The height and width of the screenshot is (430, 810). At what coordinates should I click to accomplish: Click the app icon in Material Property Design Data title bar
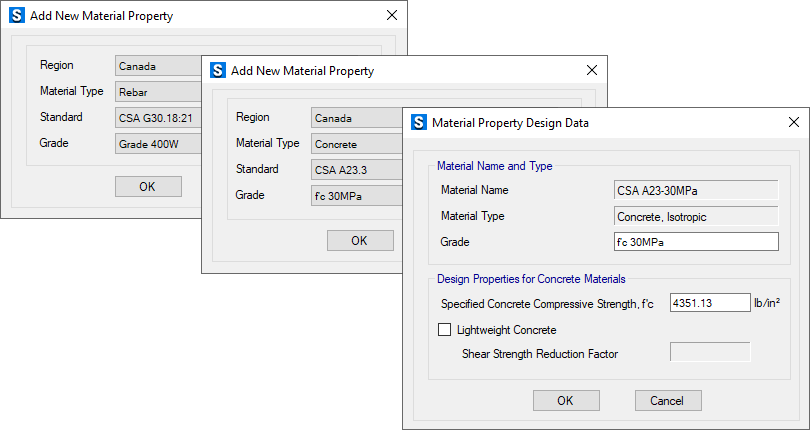point(418,123)
